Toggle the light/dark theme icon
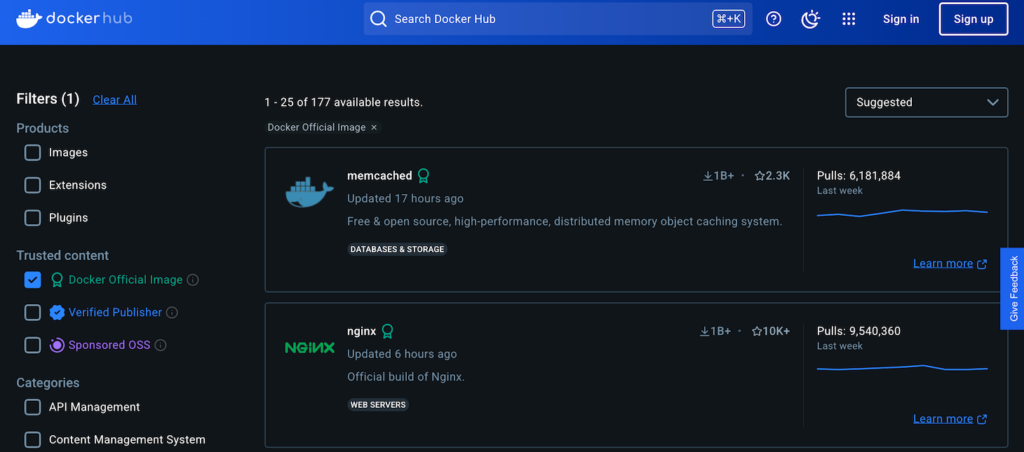This screenshot has width=1024, height=452. coord(811,19)
